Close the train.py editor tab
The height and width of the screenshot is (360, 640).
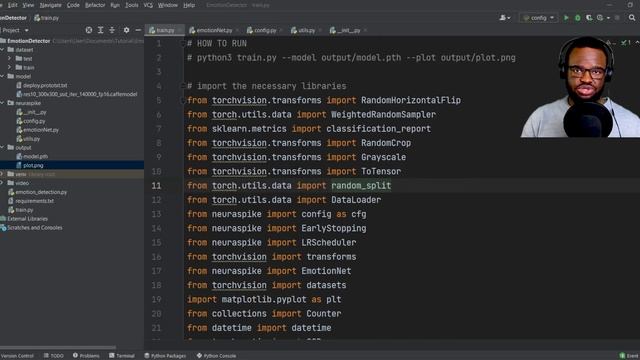pyautogui.click(x=180, y=31)
